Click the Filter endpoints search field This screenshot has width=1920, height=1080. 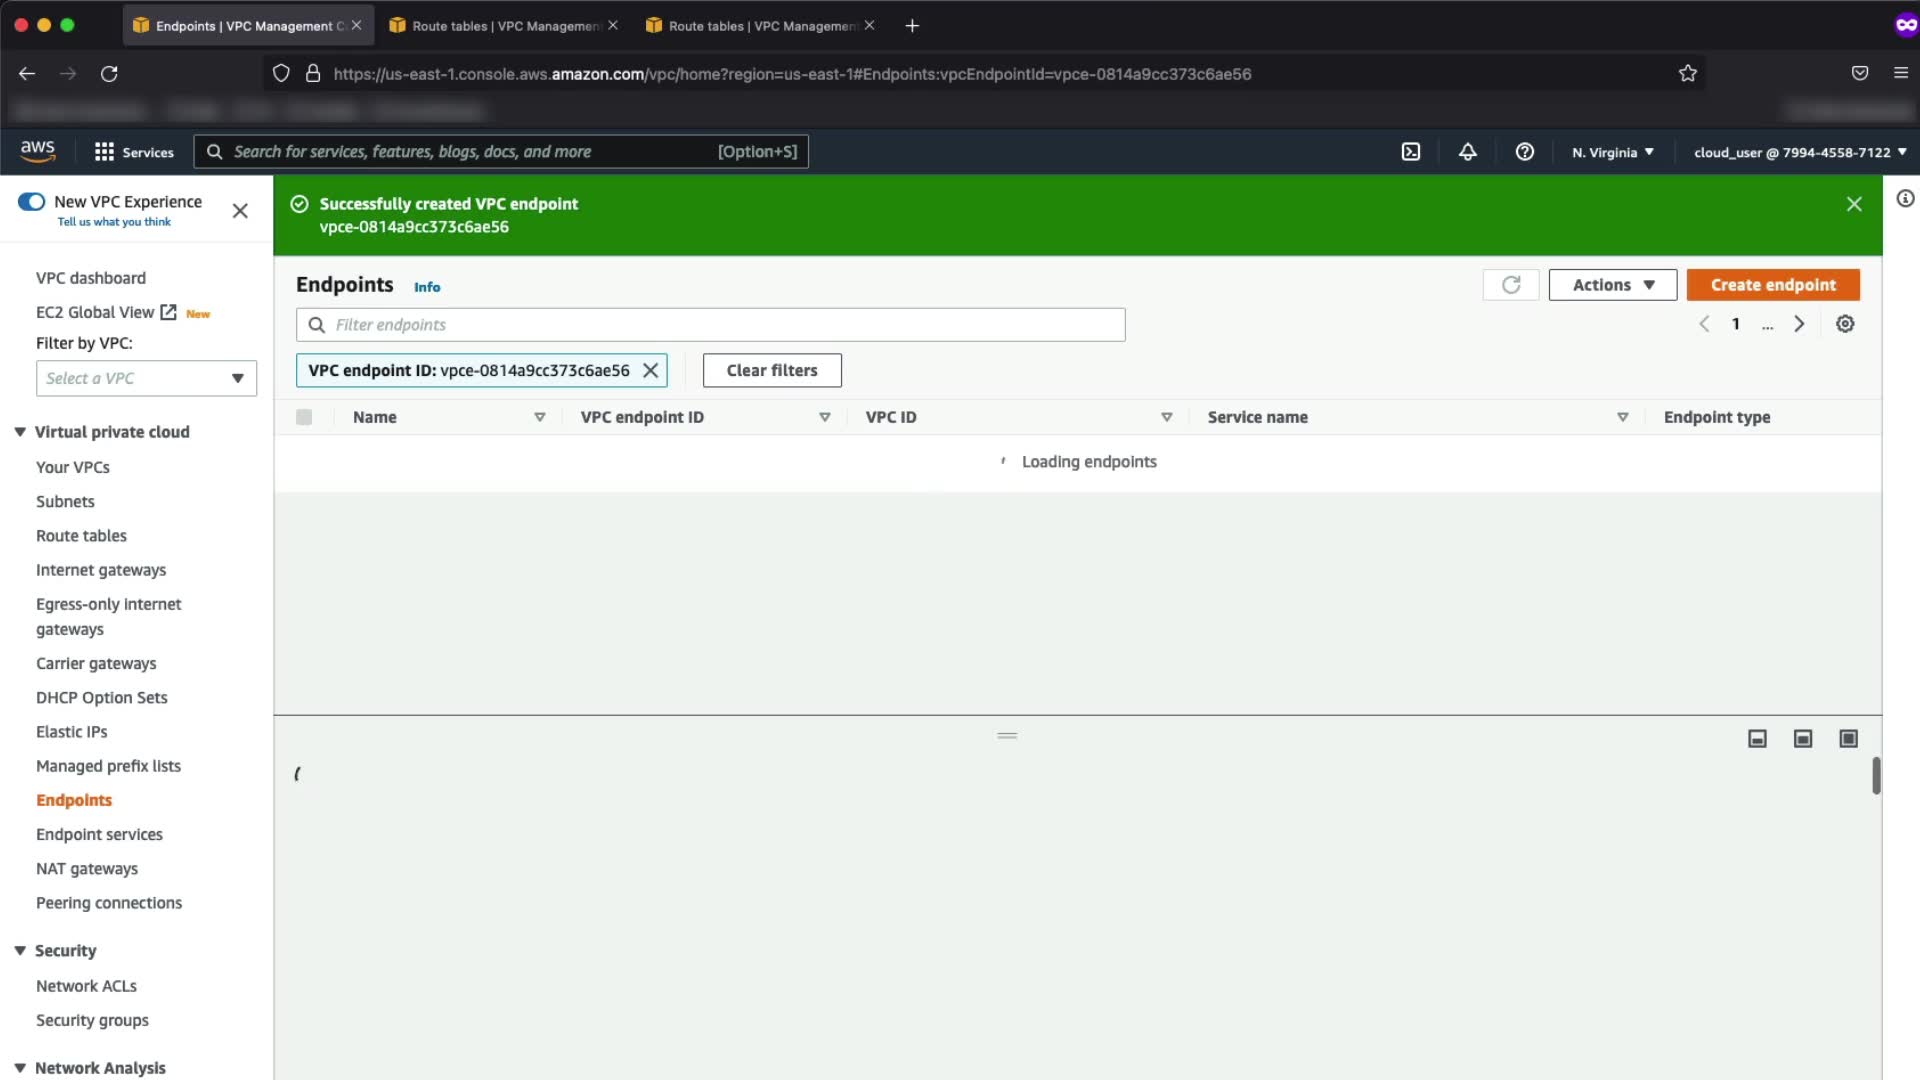[710, 325]
